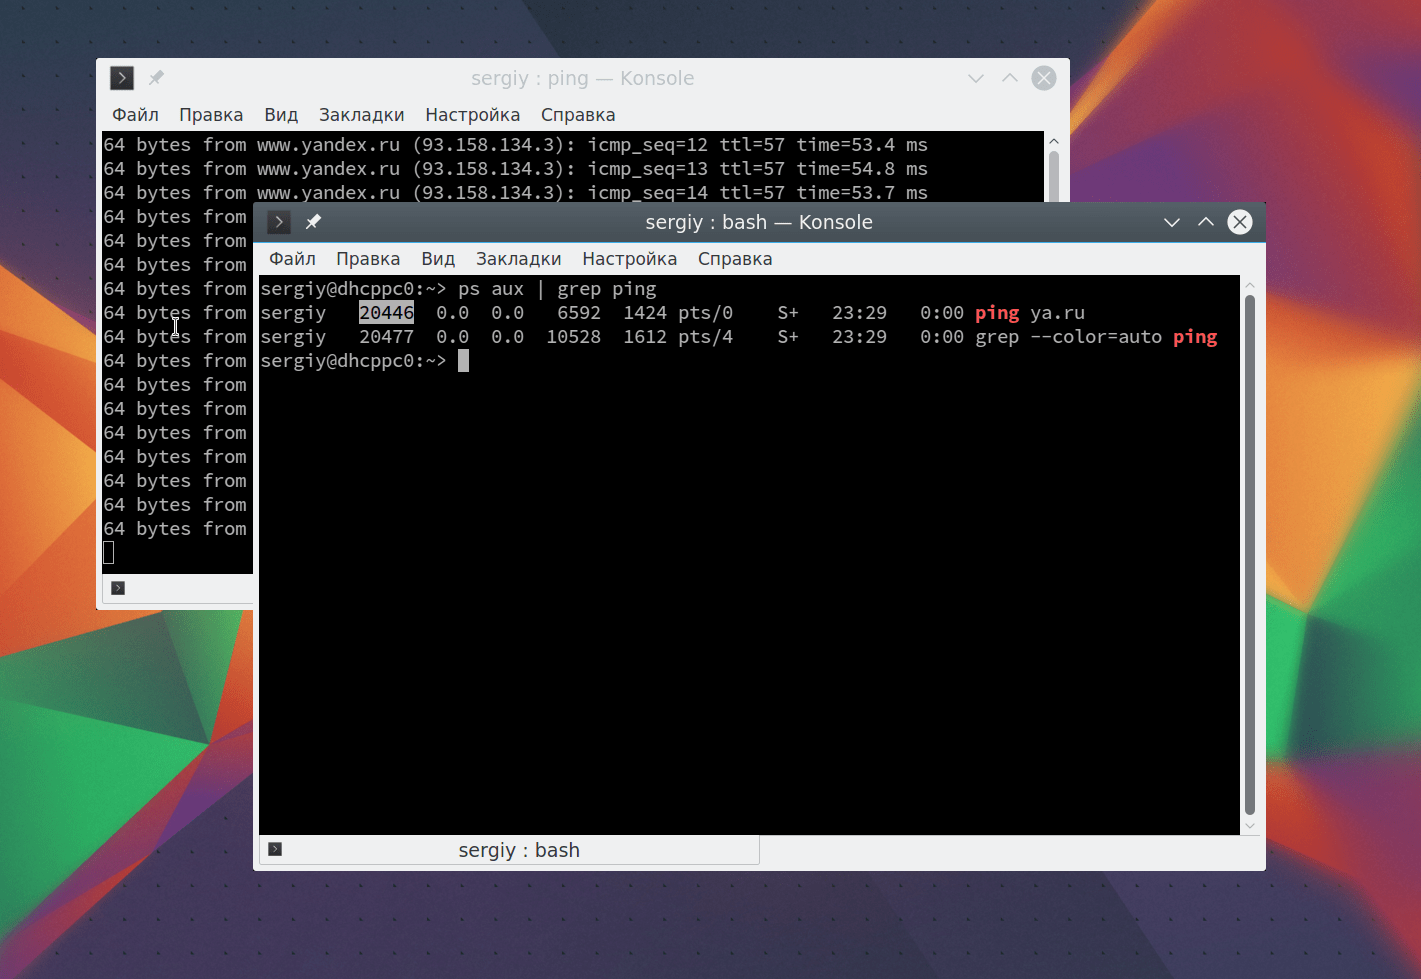Click the terminal icon in ping Konsole titlebar
Image resolution: width=1421 pixels, height=979 pixels.
click(122, 78)
